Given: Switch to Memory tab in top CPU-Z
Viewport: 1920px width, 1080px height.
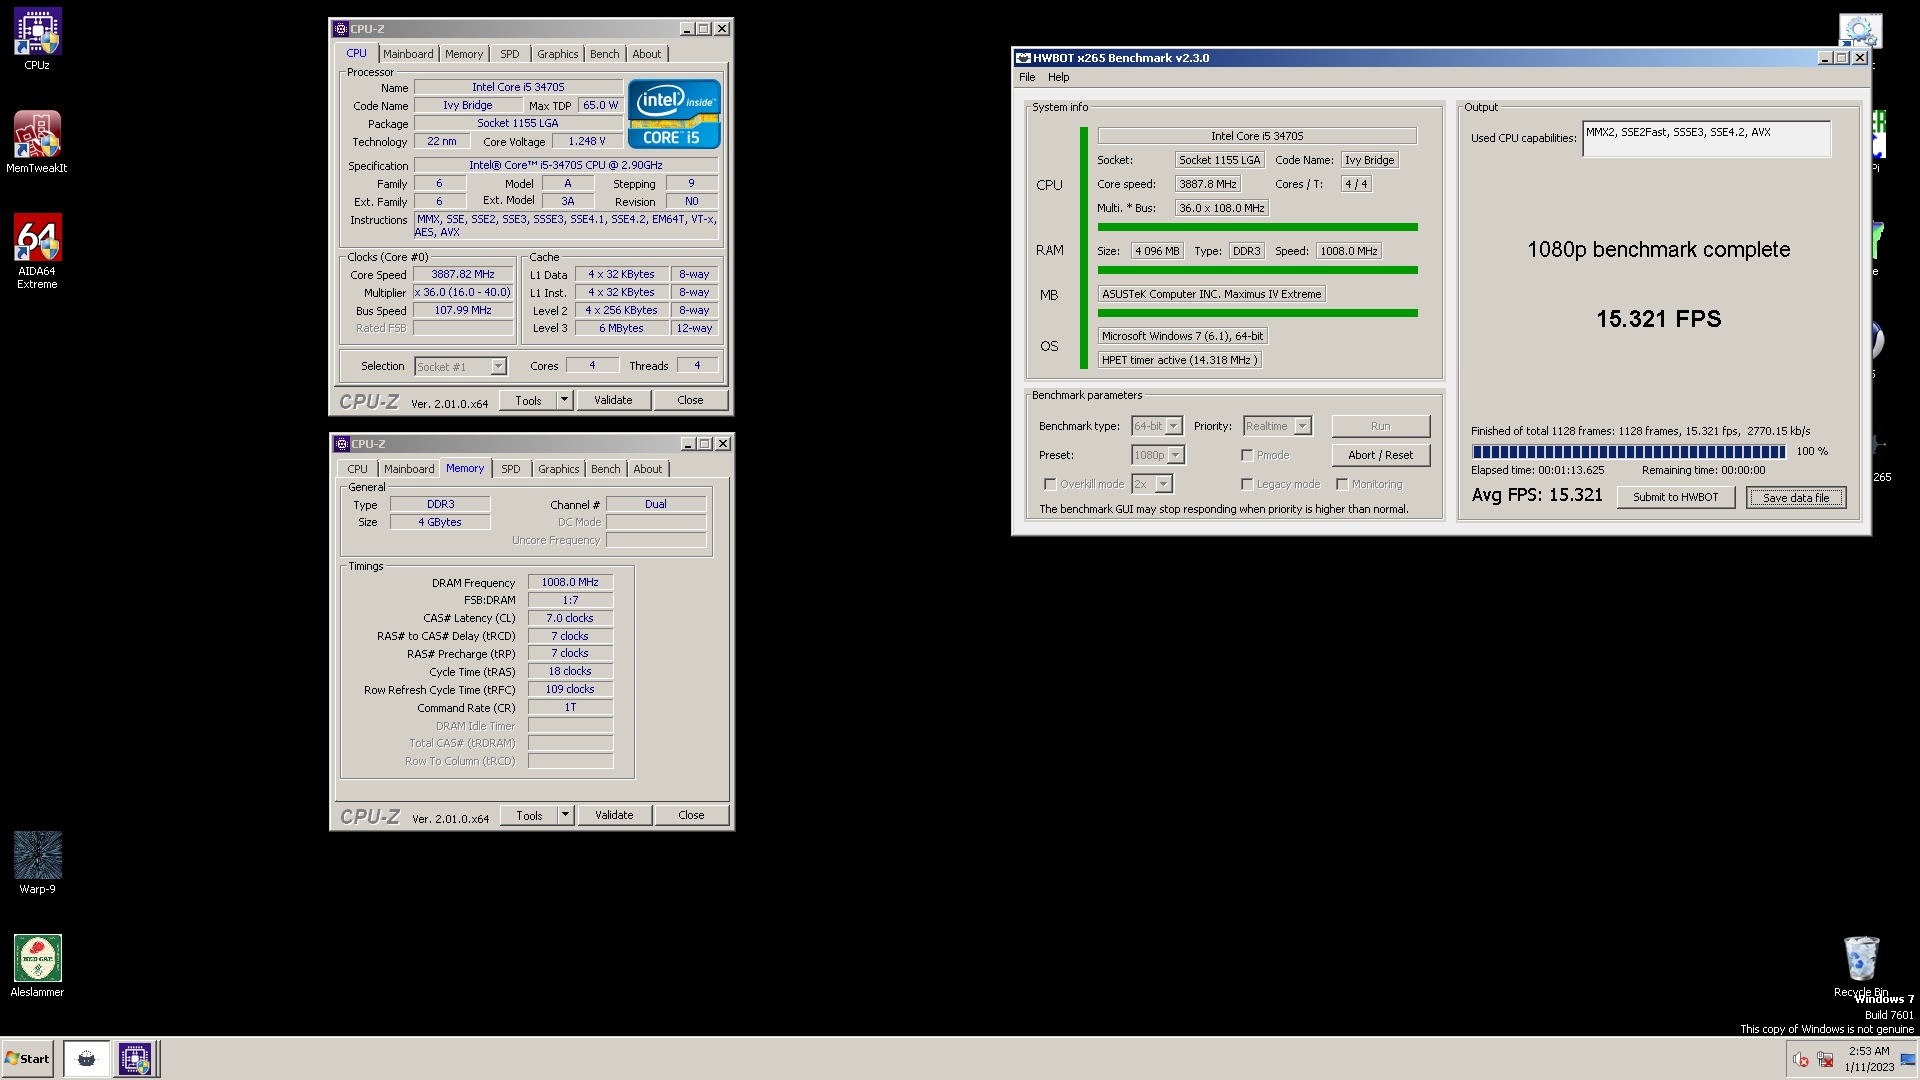Looking at the screenshot, I should 464,54.
